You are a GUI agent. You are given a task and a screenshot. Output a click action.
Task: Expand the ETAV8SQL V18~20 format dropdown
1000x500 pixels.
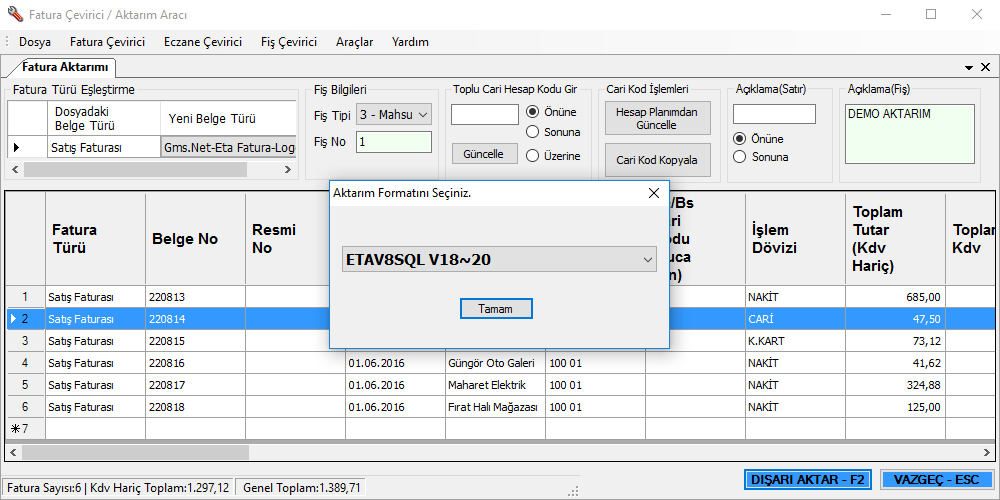click(x=648, y=260)
